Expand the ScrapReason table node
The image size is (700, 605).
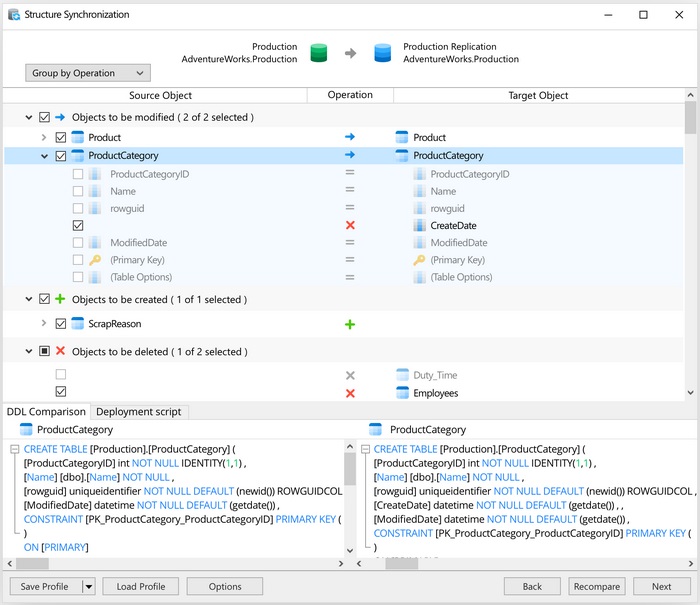click(x=44, y=323)
